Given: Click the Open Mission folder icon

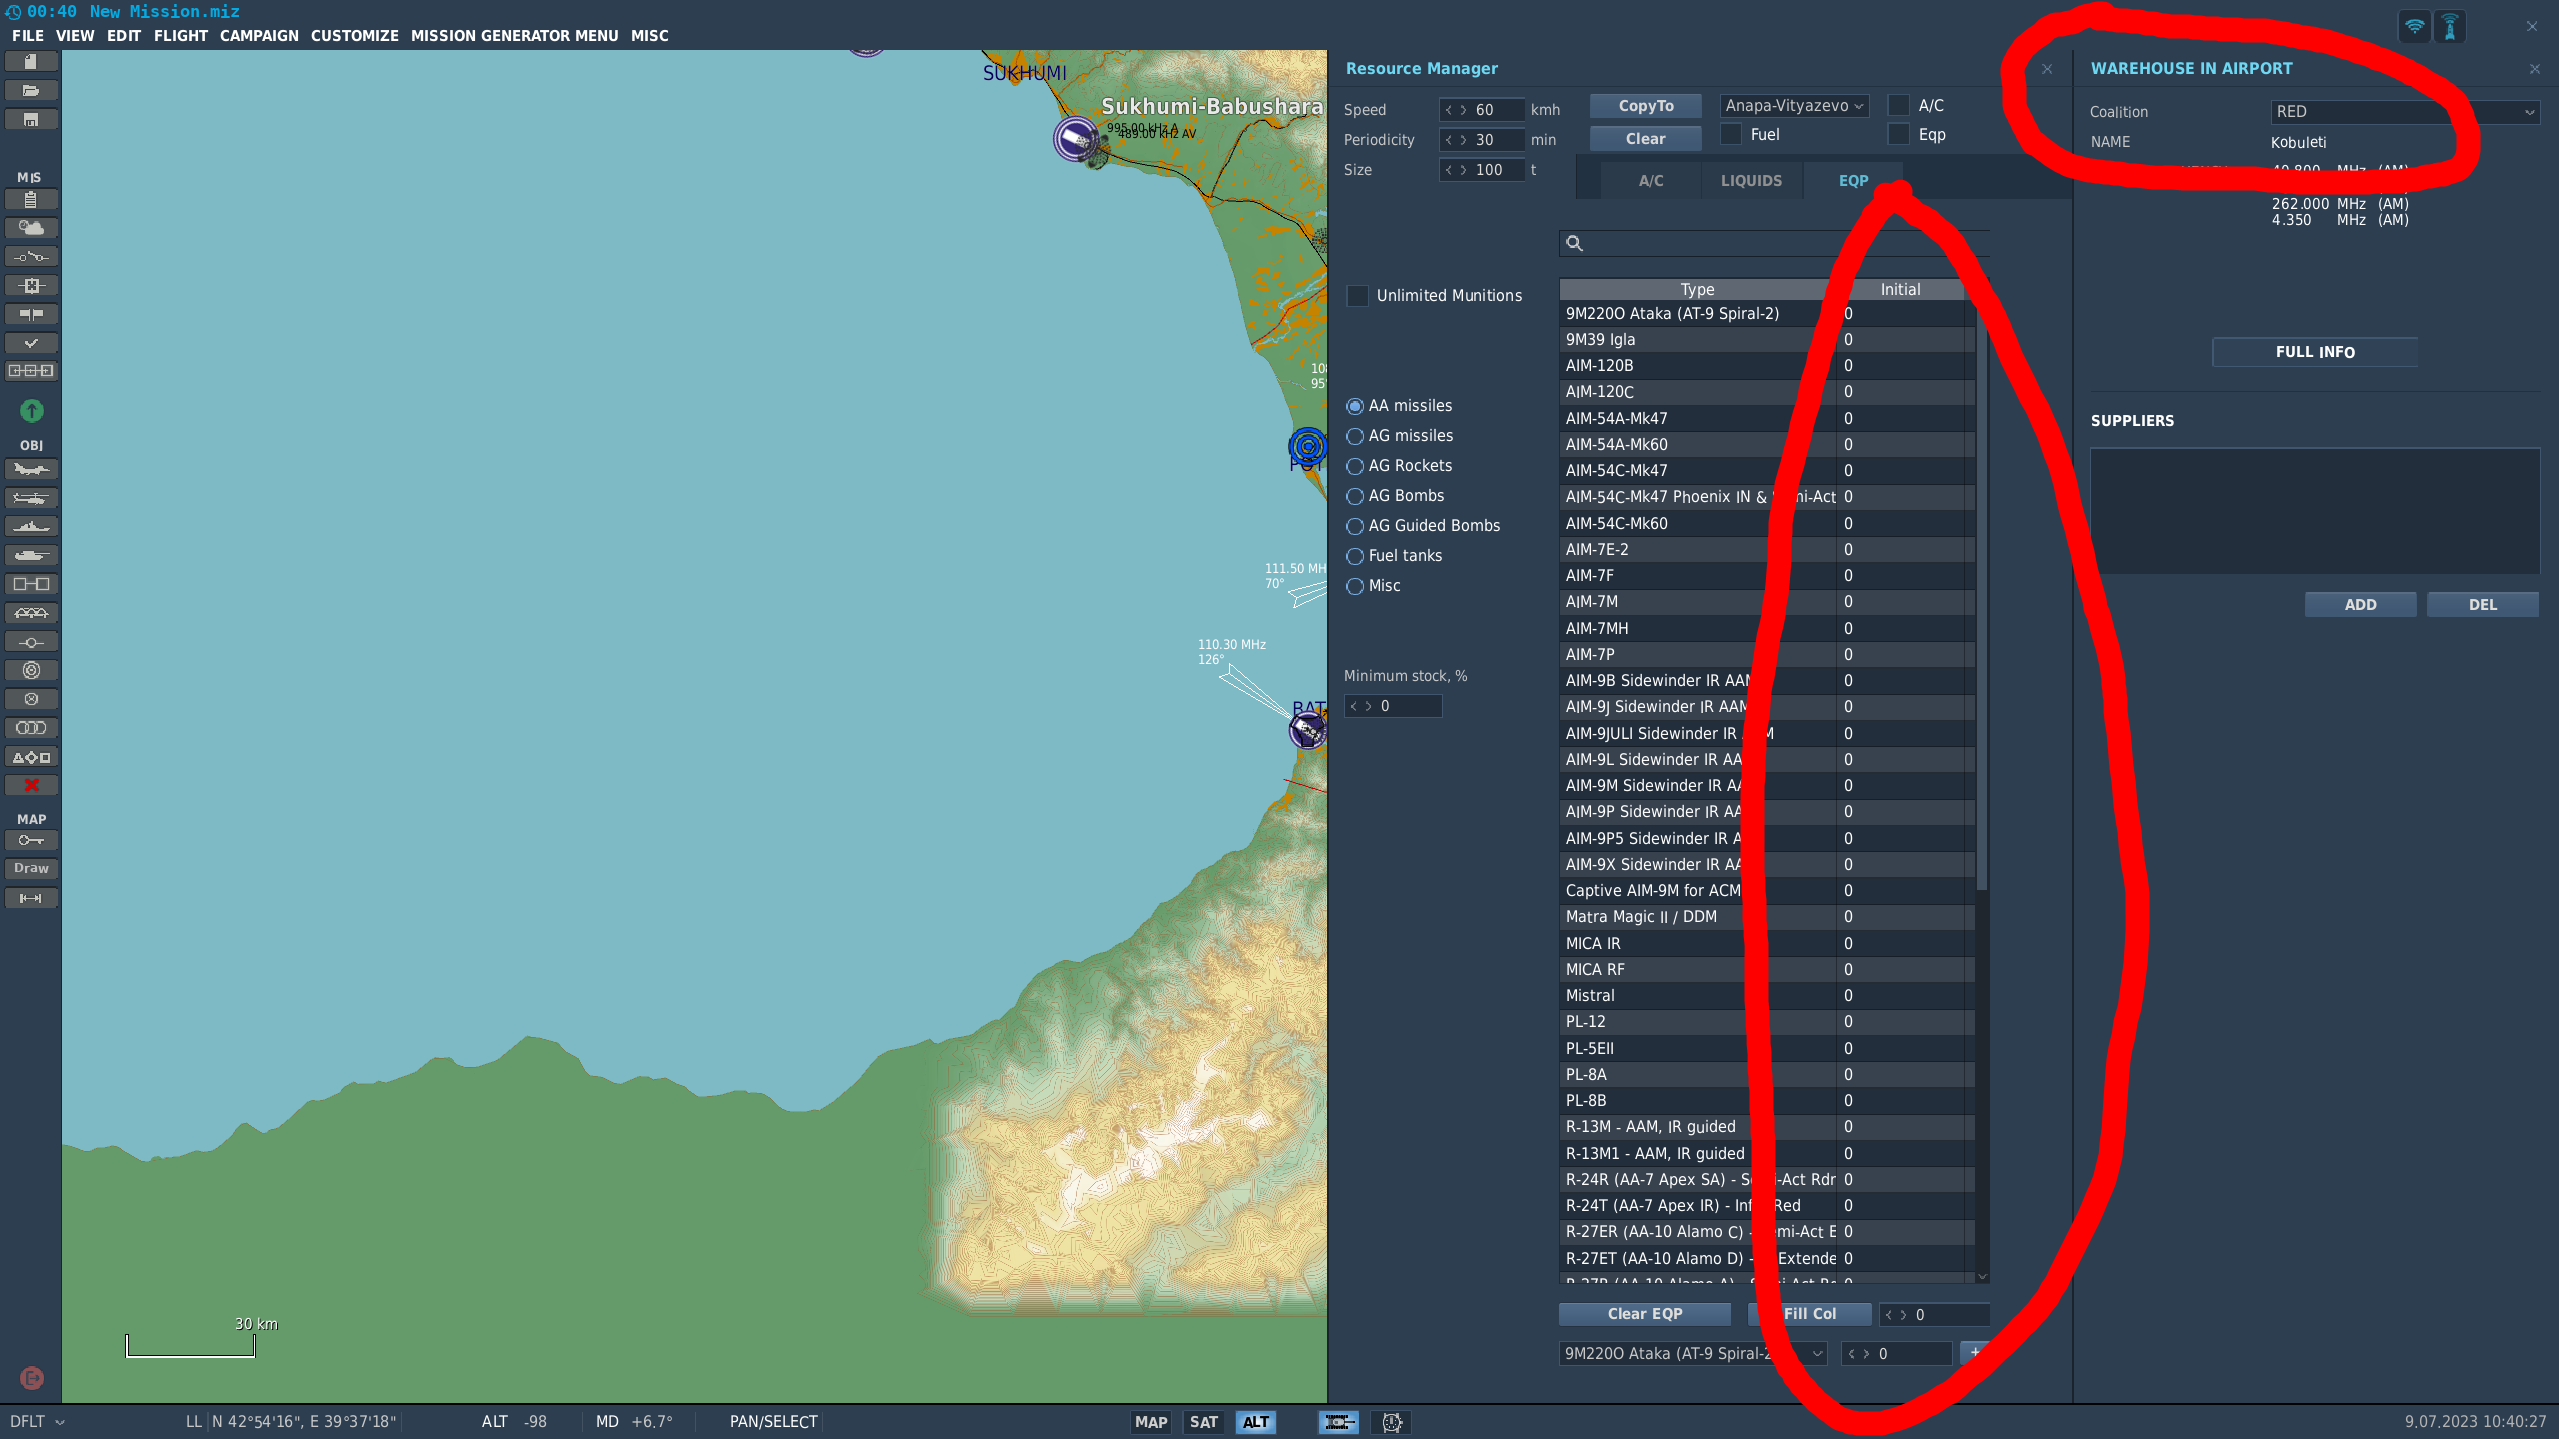Looking at the screenshot, I should [31, 91].
